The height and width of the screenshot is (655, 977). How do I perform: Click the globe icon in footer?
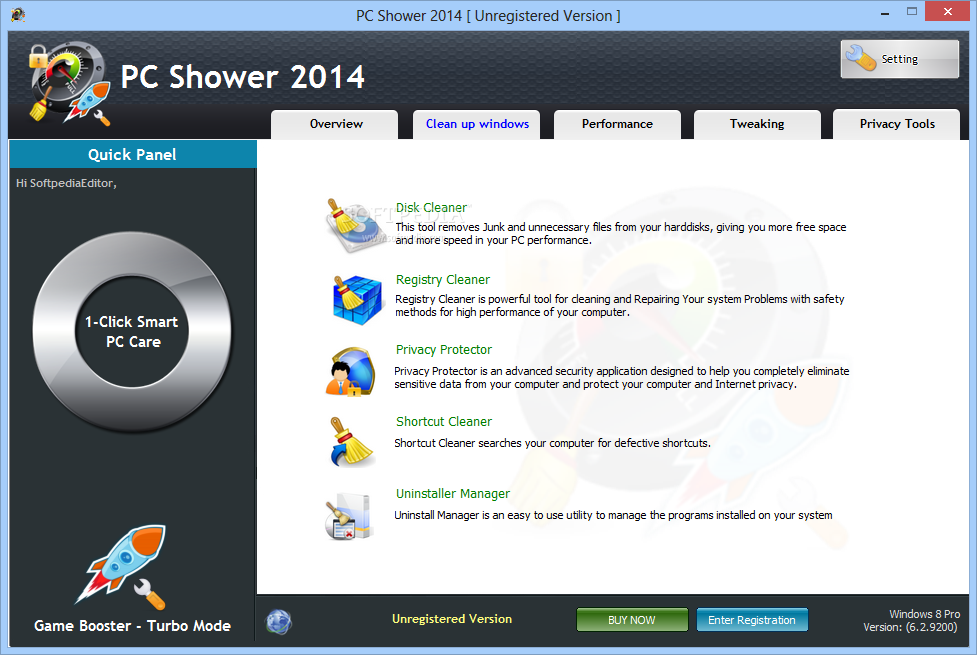279,621
